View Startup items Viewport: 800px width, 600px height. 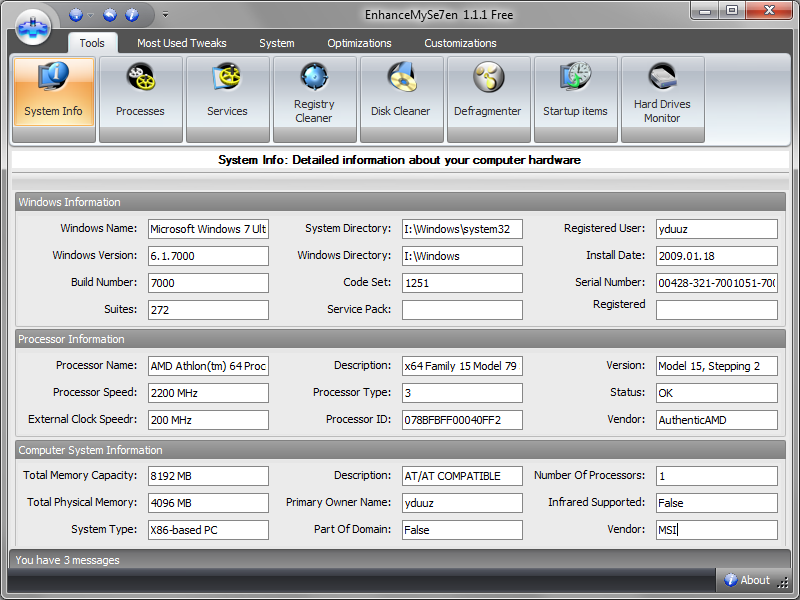[575, 97]
